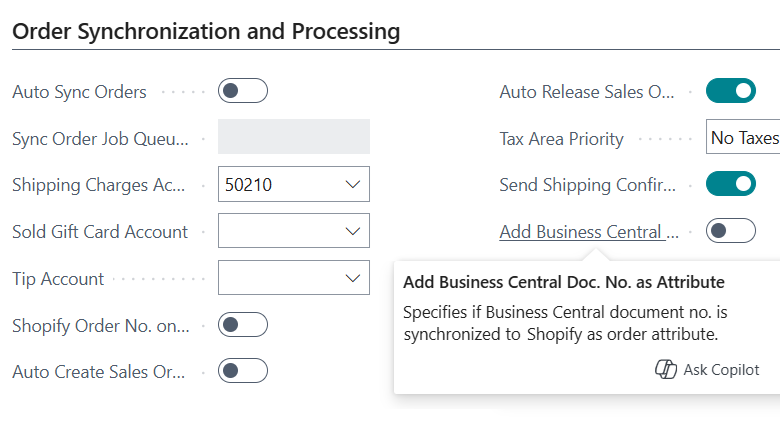This screenshot has width=780, height=440.
Task: Disable the Auto Release Sales Orders toggle
Action: pyautogui.click(x=731, y=92)
